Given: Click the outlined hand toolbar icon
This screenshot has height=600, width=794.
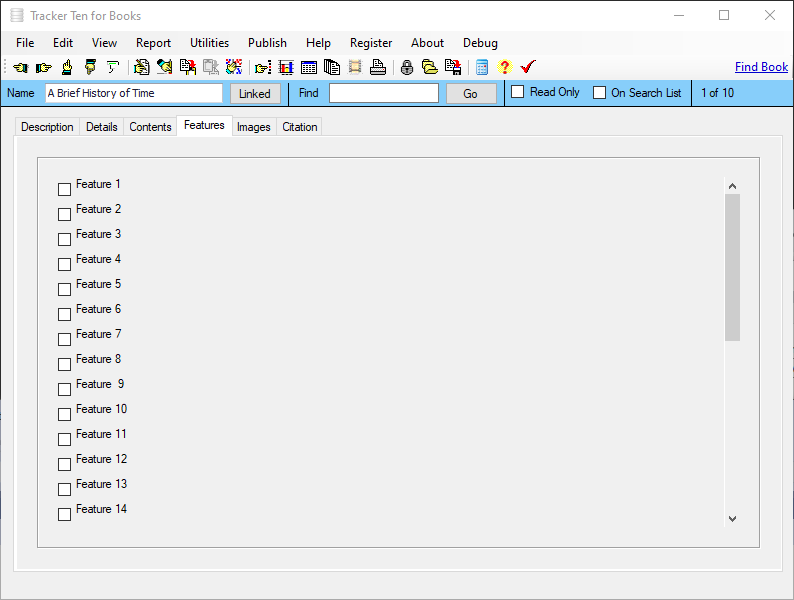Looking at the screenshot, I should click(112, 67).
